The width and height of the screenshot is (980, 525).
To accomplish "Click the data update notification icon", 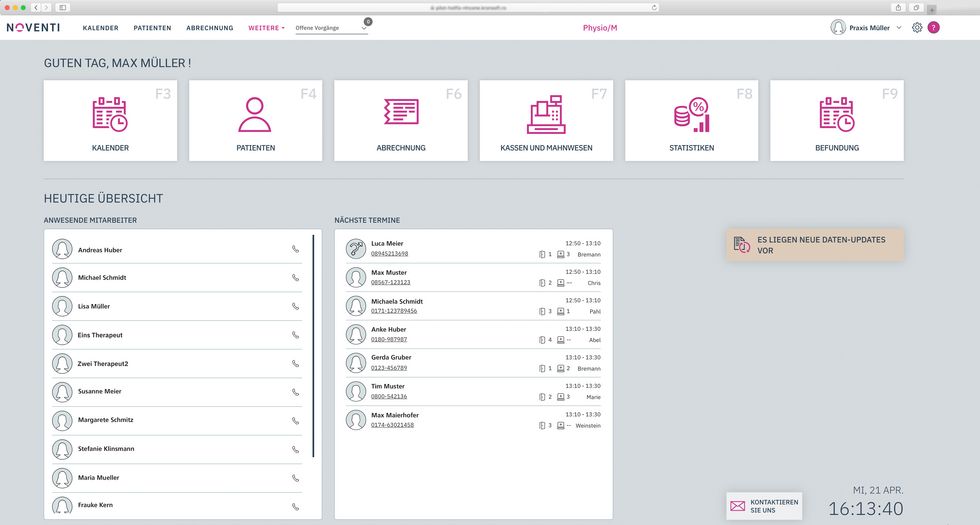I will point(742,245).
